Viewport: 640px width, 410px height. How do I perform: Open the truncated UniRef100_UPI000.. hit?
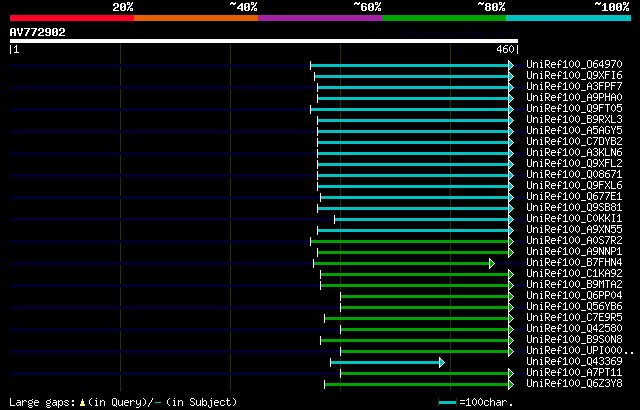pyautogui.click(x=580, y=351)
